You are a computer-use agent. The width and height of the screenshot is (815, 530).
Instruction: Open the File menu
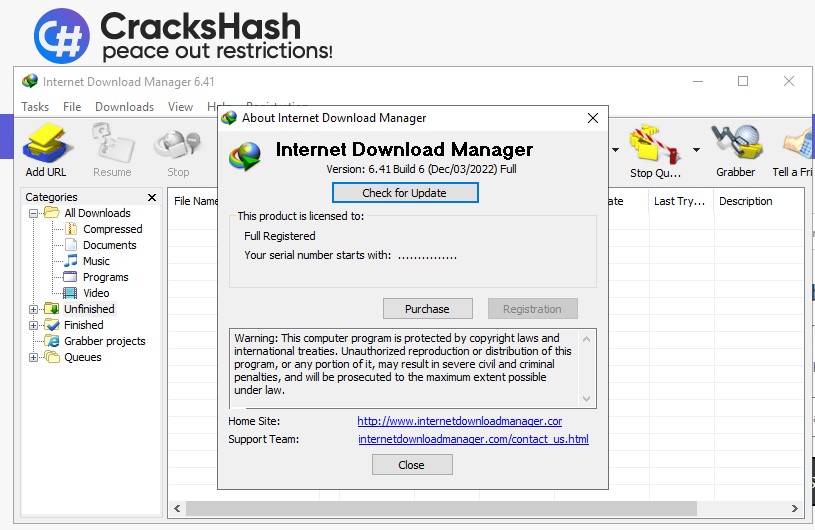(72, 107)
